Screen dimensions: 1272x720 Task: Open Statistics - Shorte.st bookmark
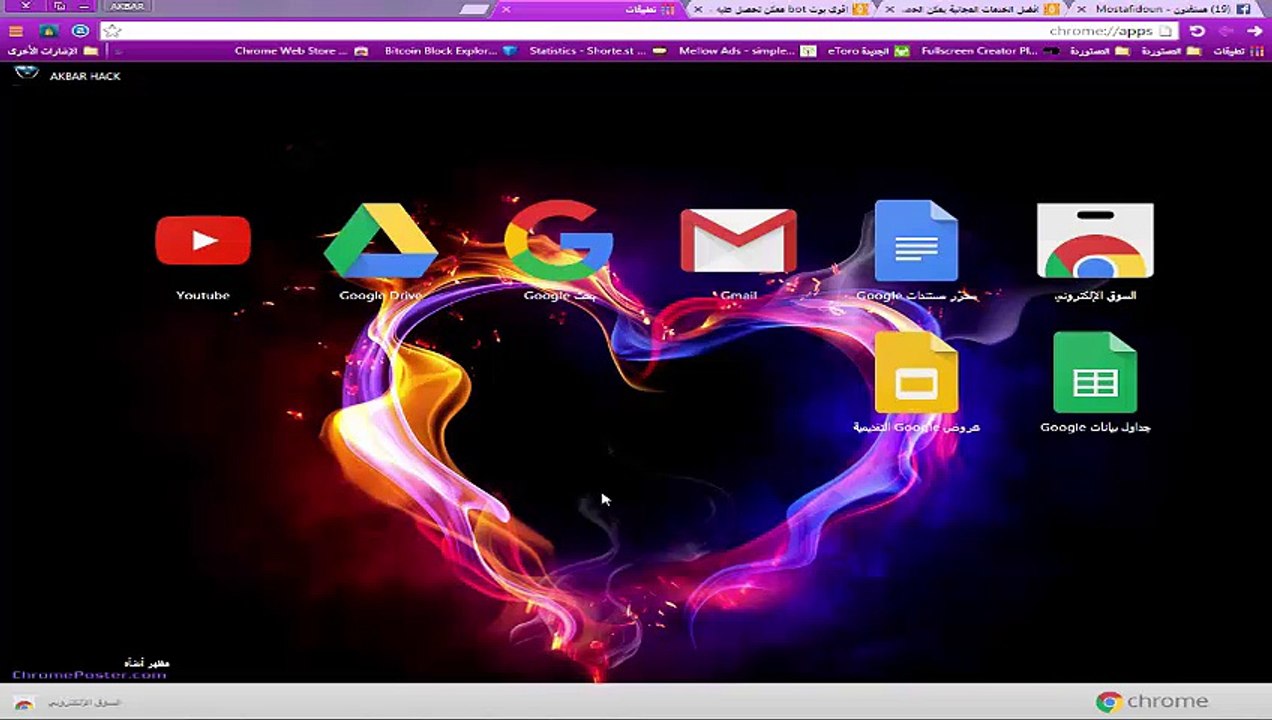(597, 51)
